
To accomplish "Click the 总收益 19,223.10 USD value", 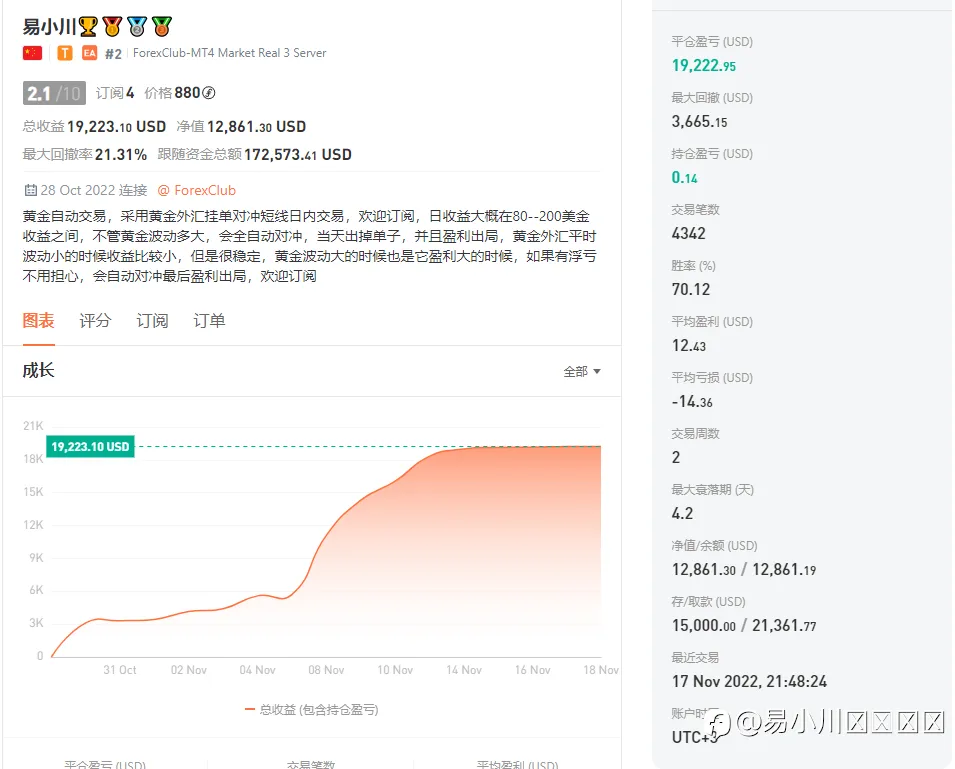I will tap(94, 127).
